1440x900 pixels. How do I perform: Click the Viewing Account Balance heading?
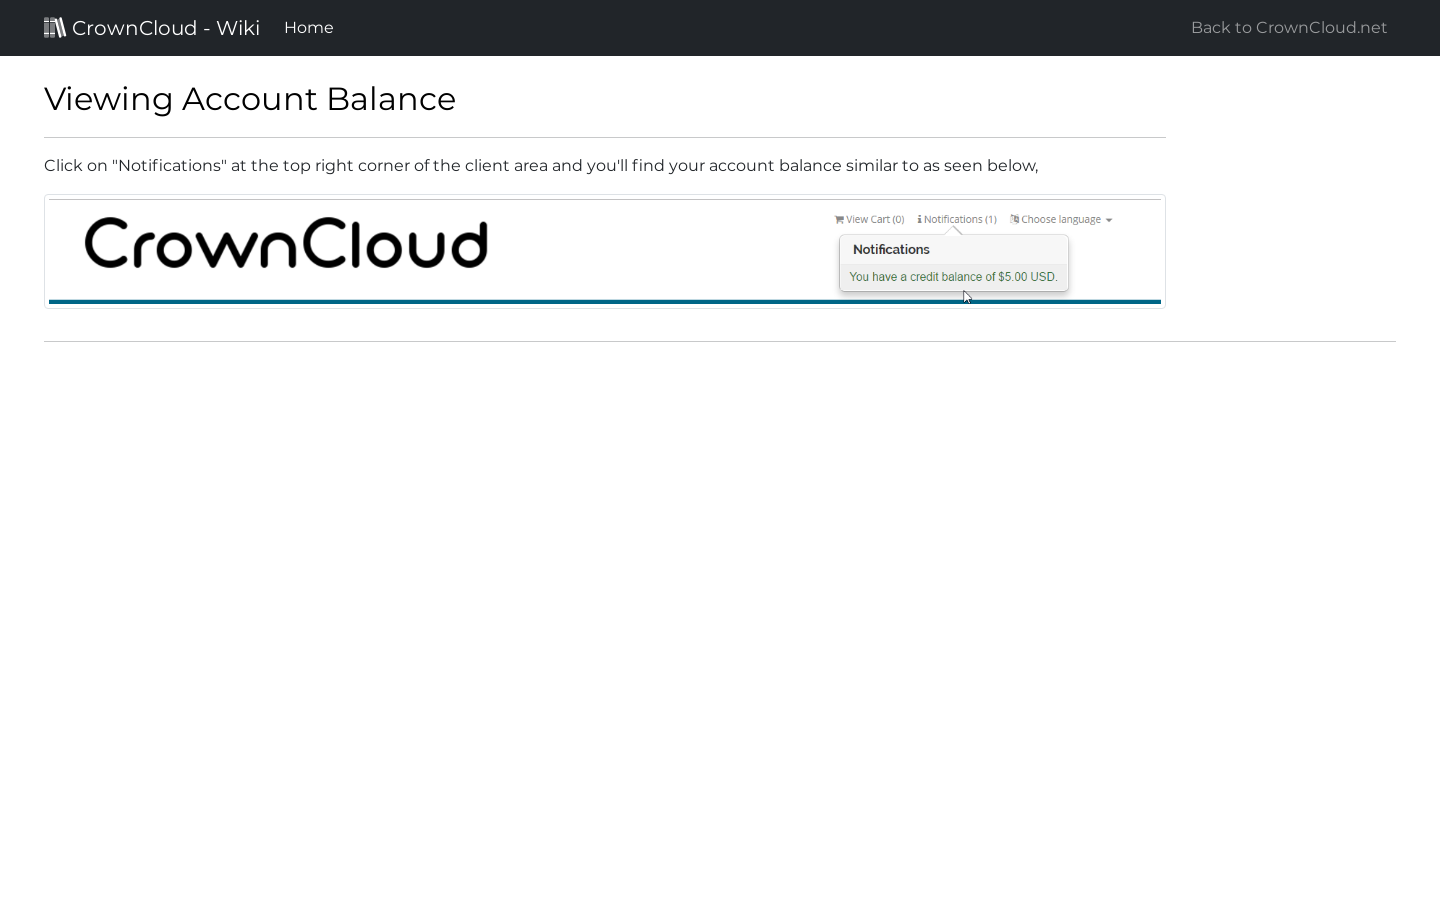pos(250,99)
